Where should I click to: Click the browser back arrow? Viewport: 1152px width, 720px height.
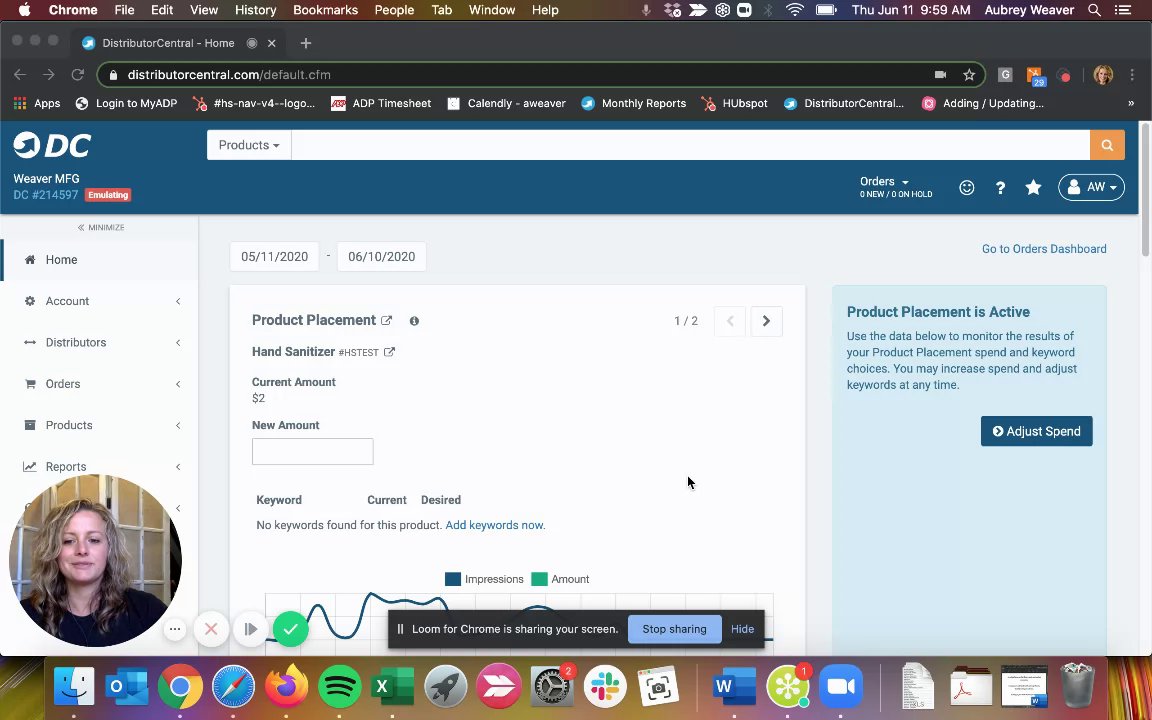coord(20,74)
